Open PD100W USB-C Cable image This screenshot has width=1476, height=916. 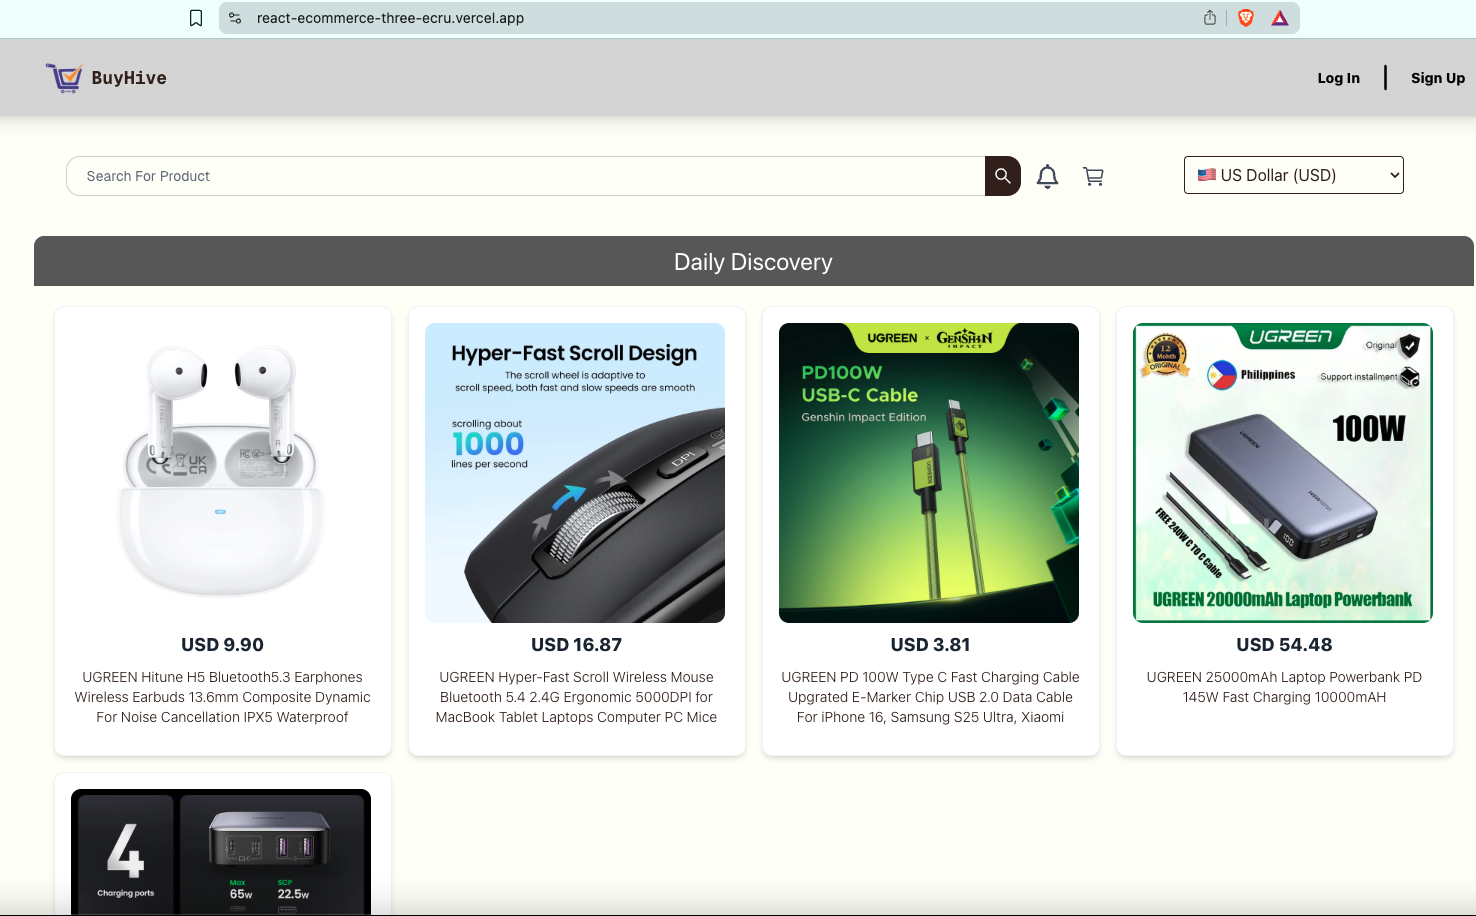pyautogui.click(x=929, y=473)
